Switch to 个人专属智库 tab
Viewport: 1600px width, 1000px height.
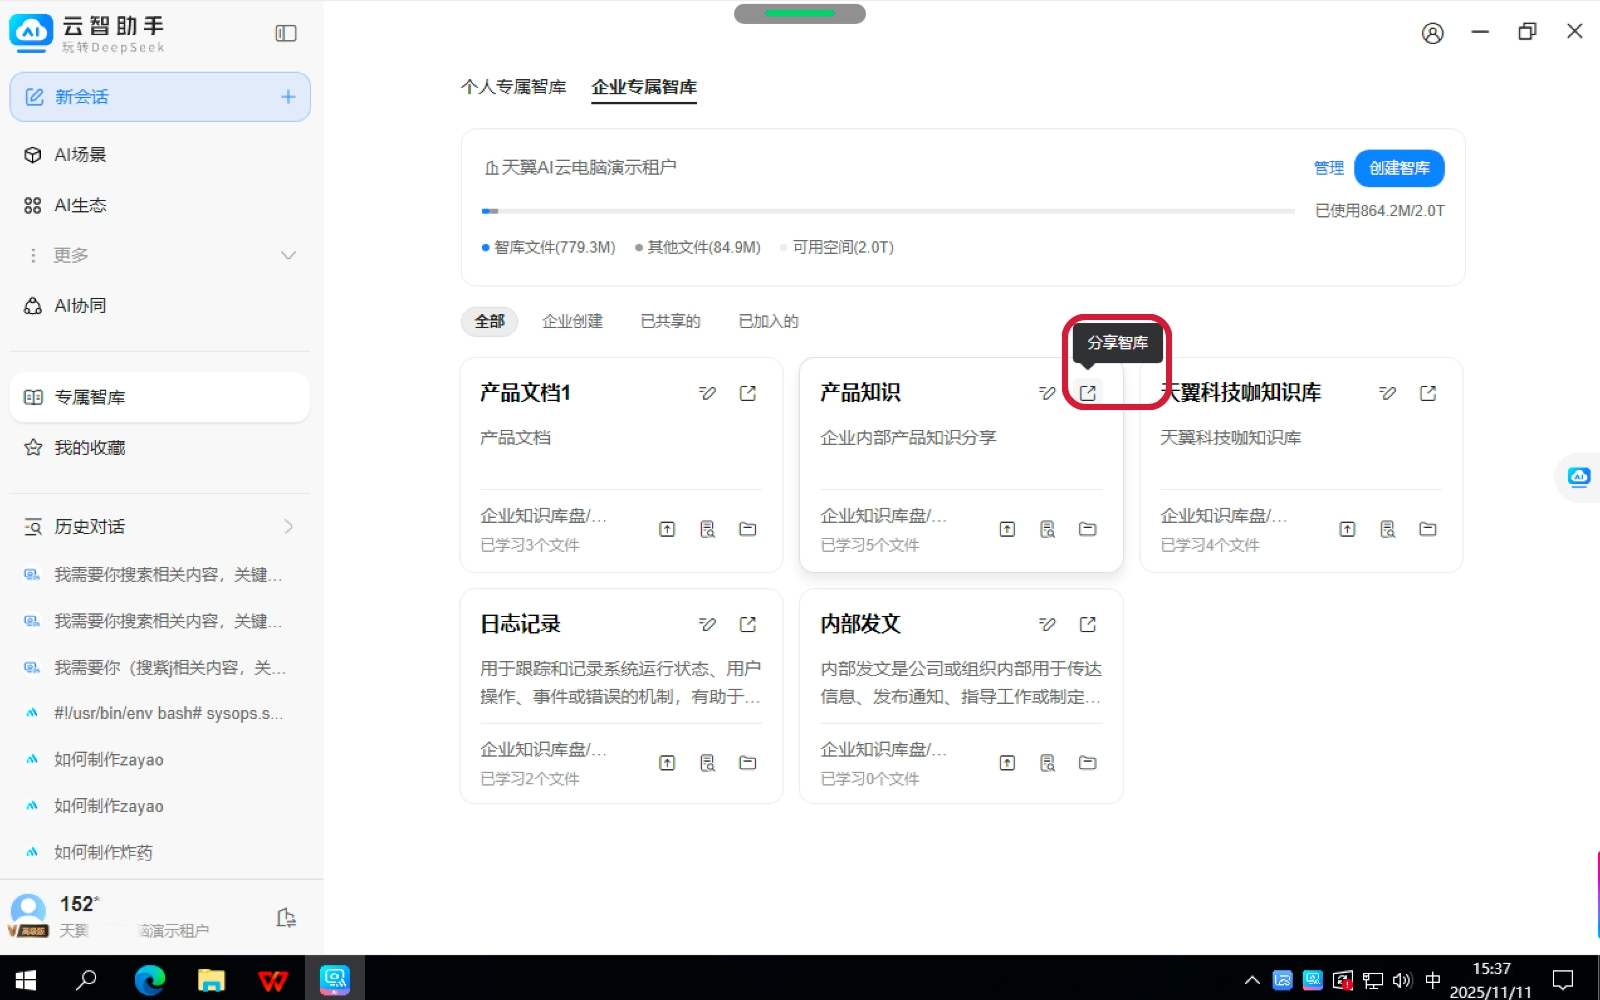(x=513, y=87)
